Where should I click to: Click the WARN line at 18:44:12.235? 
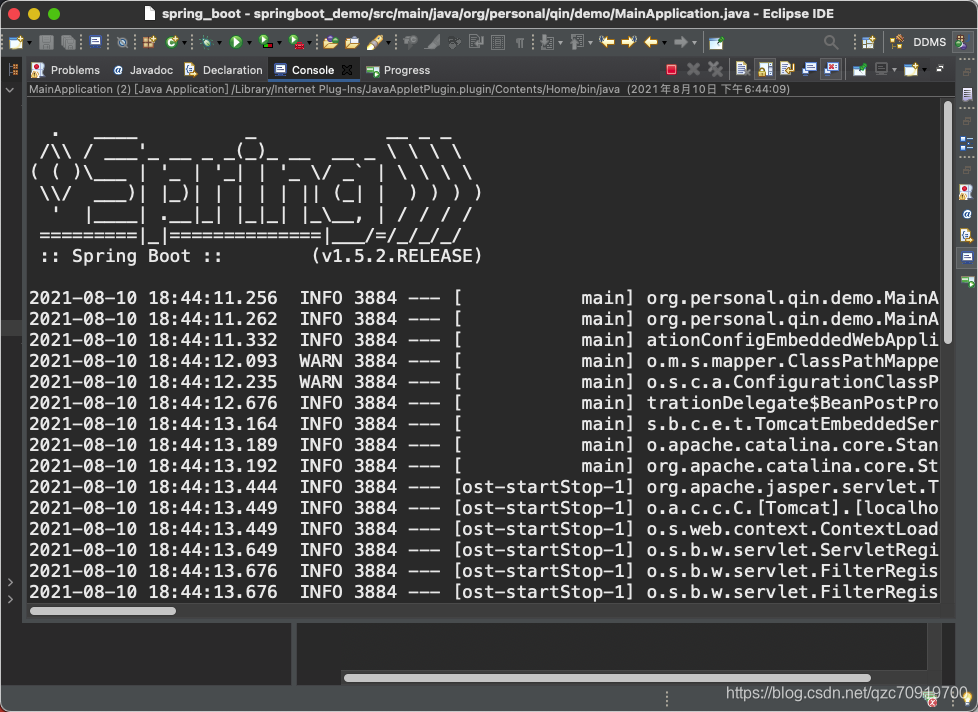point(483,382)
